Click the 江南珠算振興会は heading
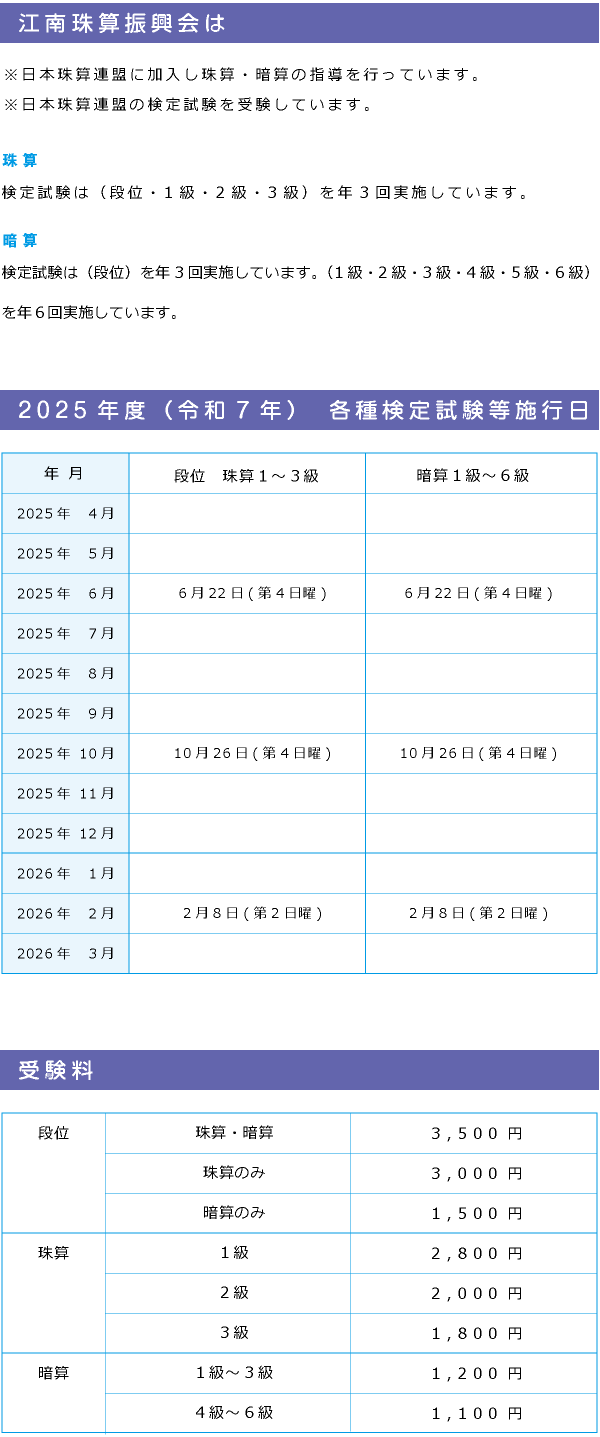600x1437 pixels. click(x=122, y=24)
